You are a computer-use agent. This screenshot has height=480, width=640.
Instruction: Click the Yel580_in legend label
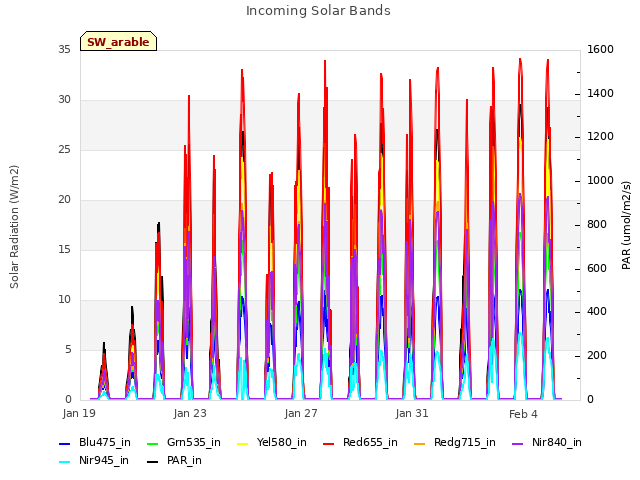point(281,442)
